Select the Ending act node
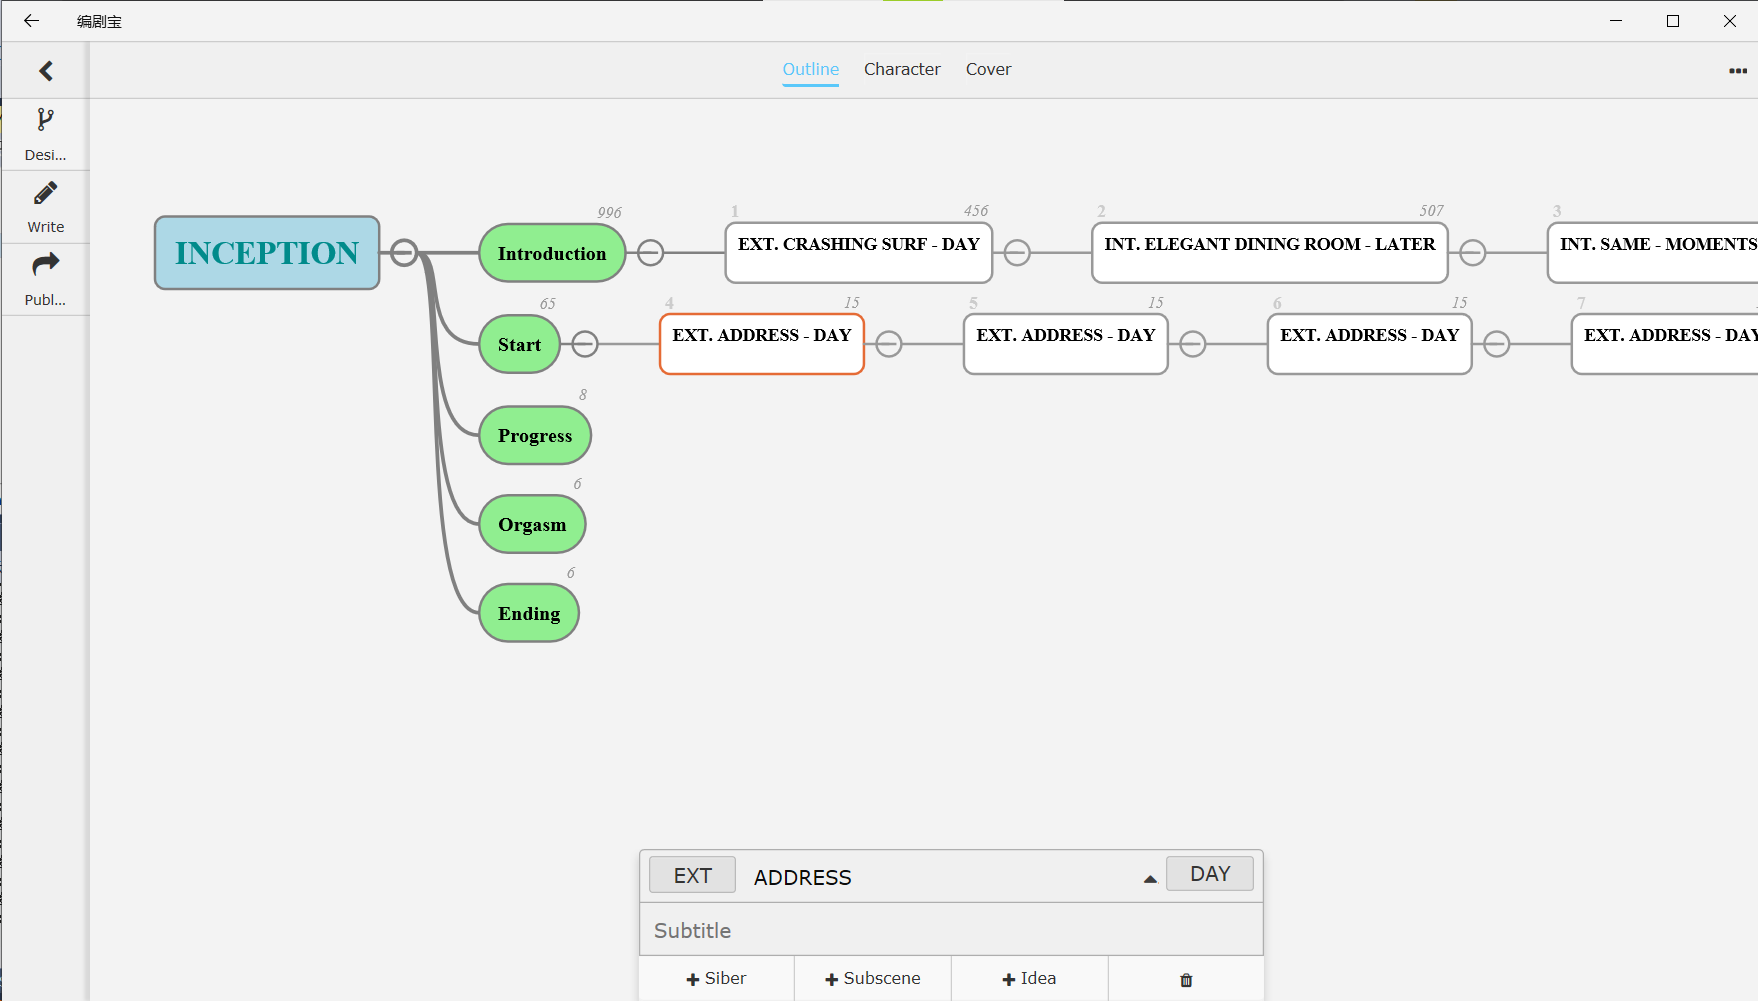Viewport: 1758px width, 1001px height. (x=529, y=613)
